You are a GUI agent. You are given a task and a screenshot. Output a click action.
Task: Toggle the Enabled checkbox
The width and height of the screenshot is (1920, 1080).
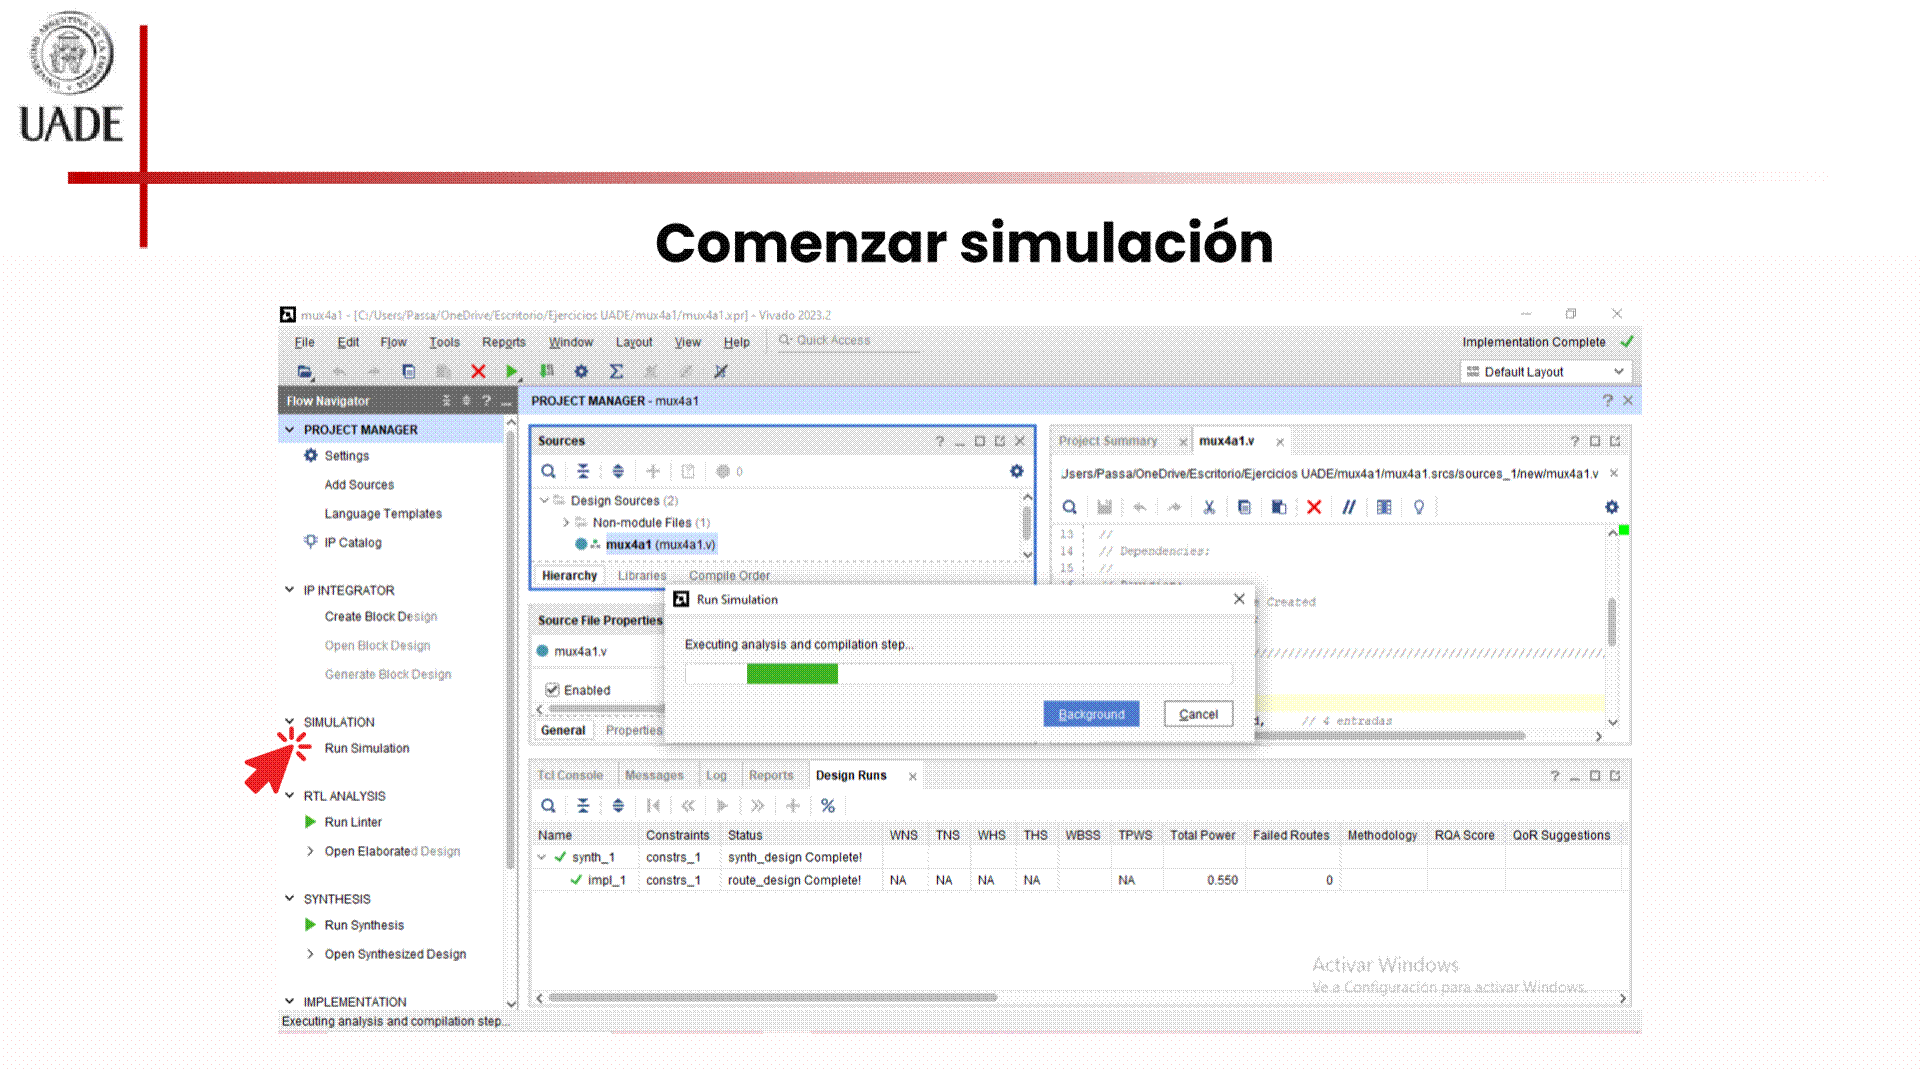point(552,690)
